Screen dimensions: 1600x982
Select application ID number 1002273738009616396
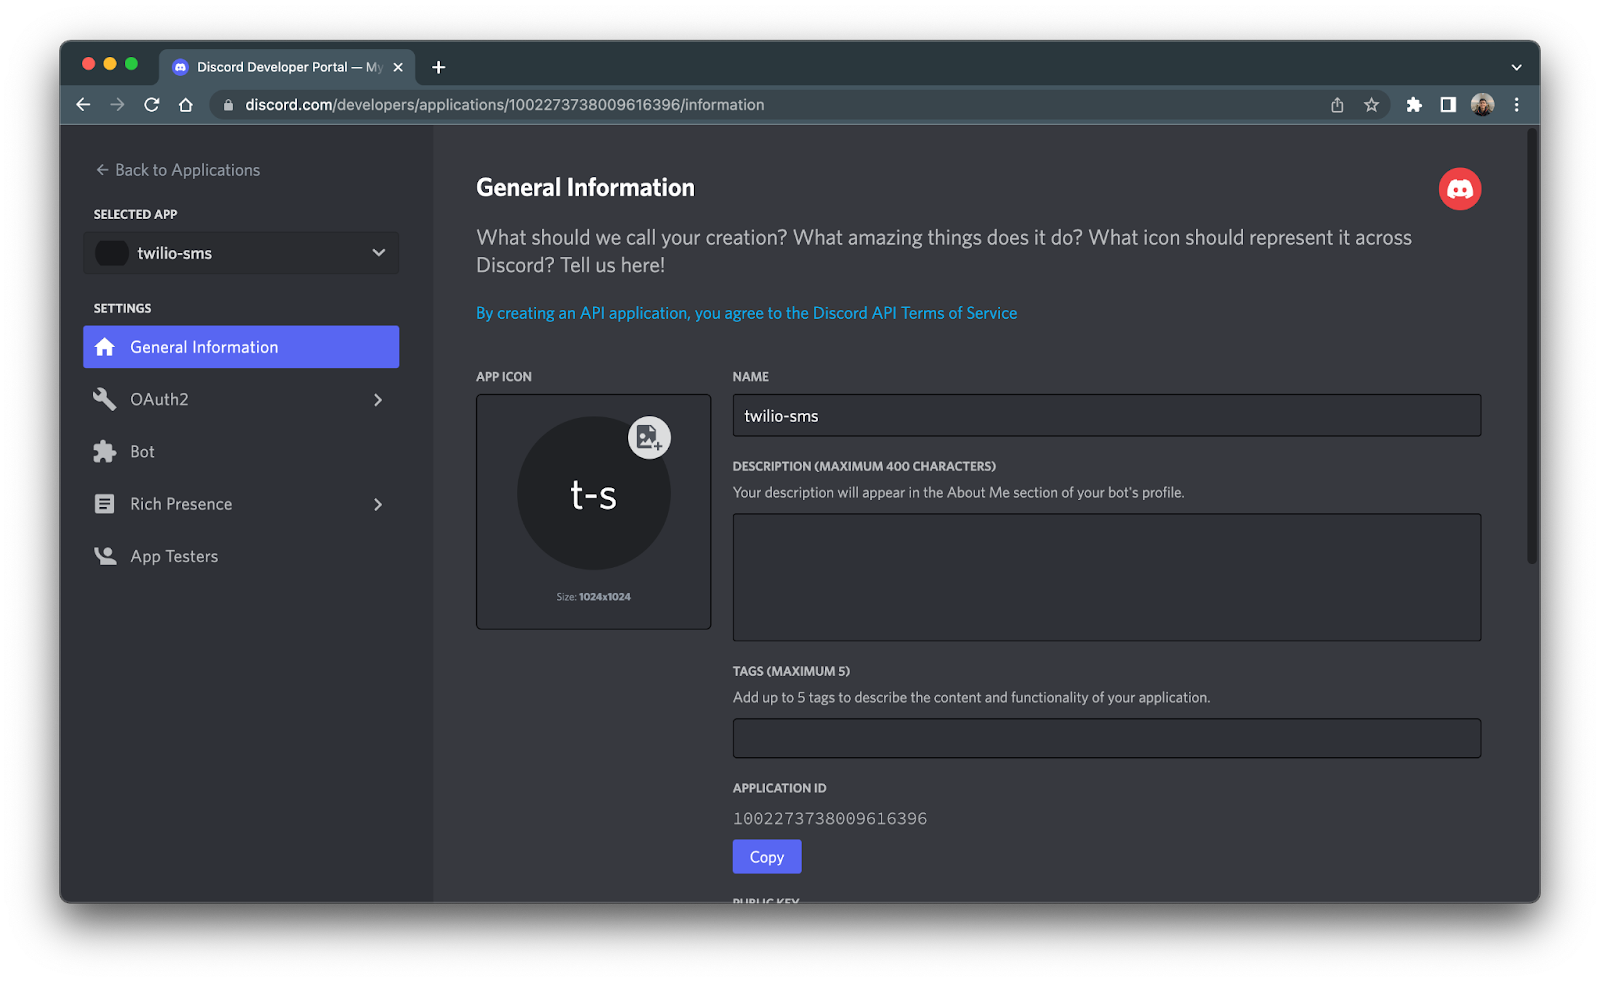click(830, 819)
